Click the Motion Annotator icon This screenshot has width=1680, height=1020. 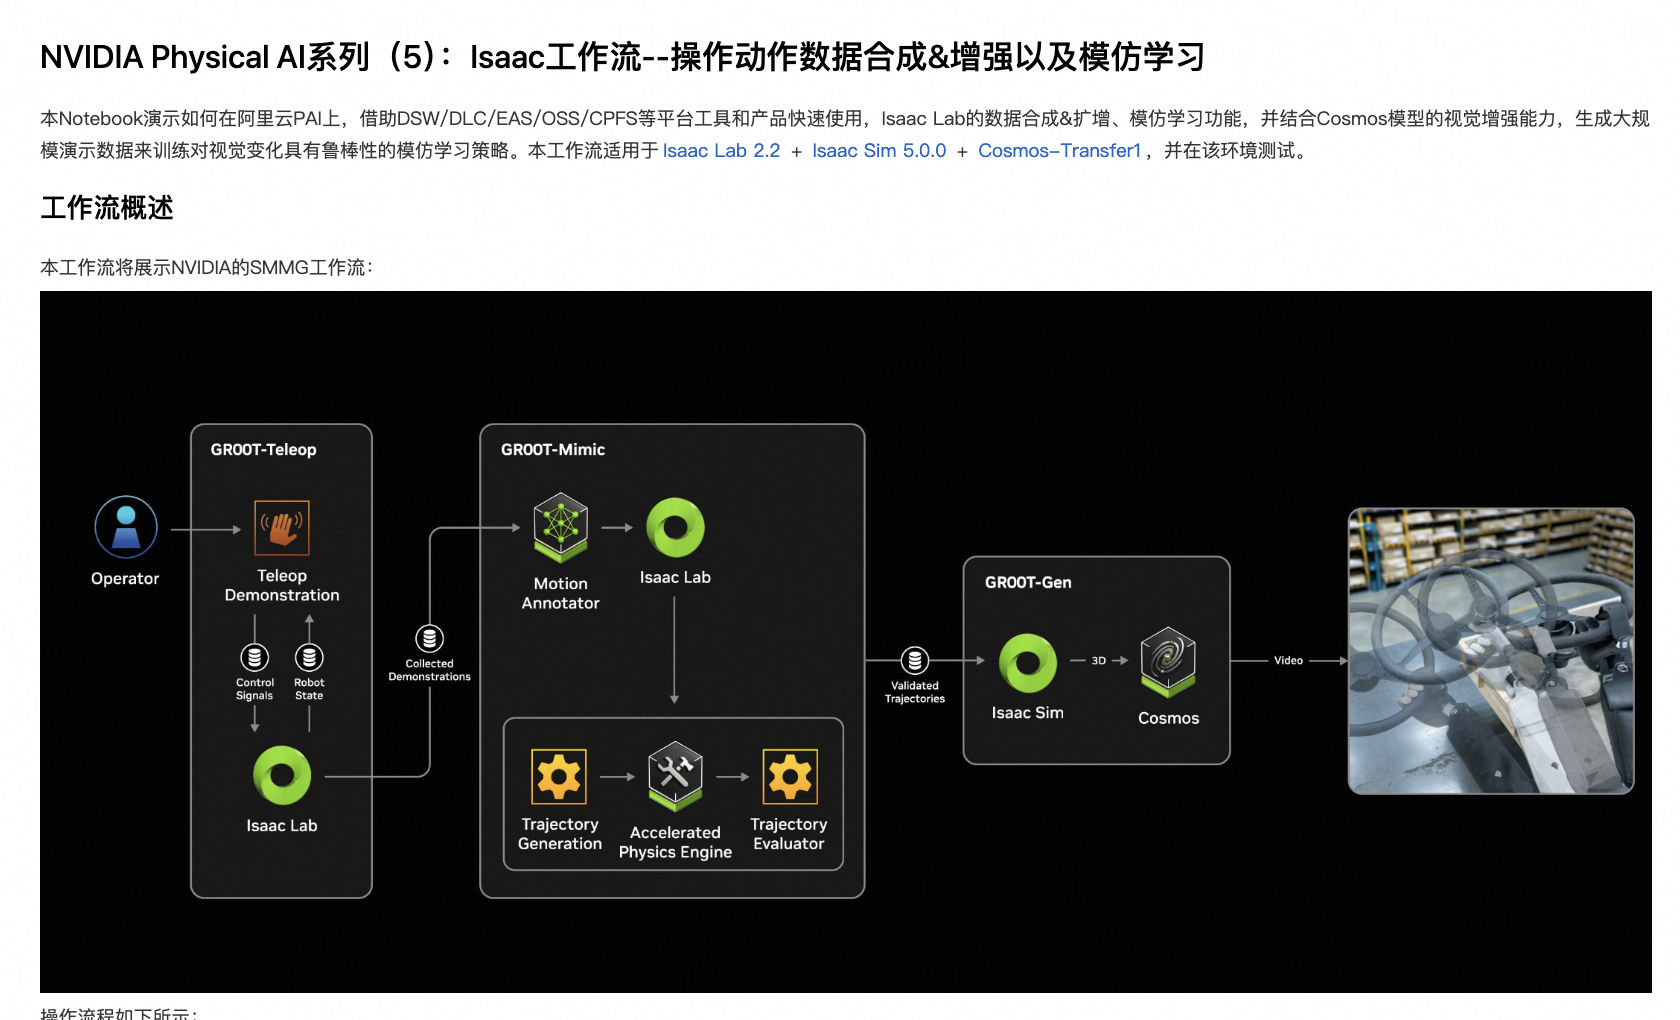[561, 526]
